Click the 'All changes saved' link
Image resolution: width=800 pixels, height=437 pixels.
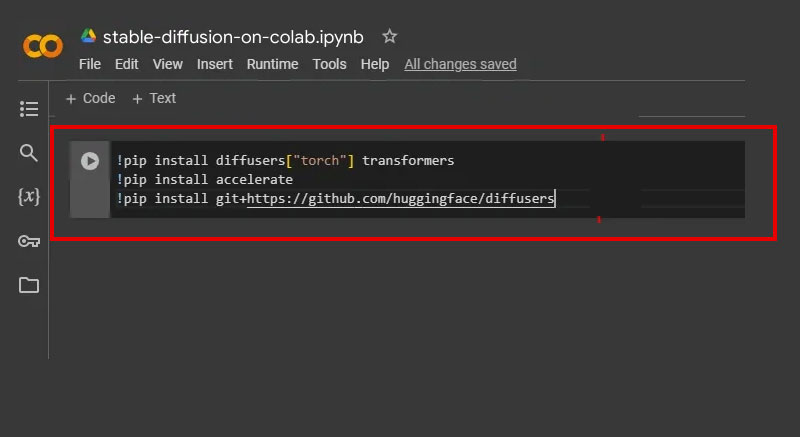pos(460,64)
